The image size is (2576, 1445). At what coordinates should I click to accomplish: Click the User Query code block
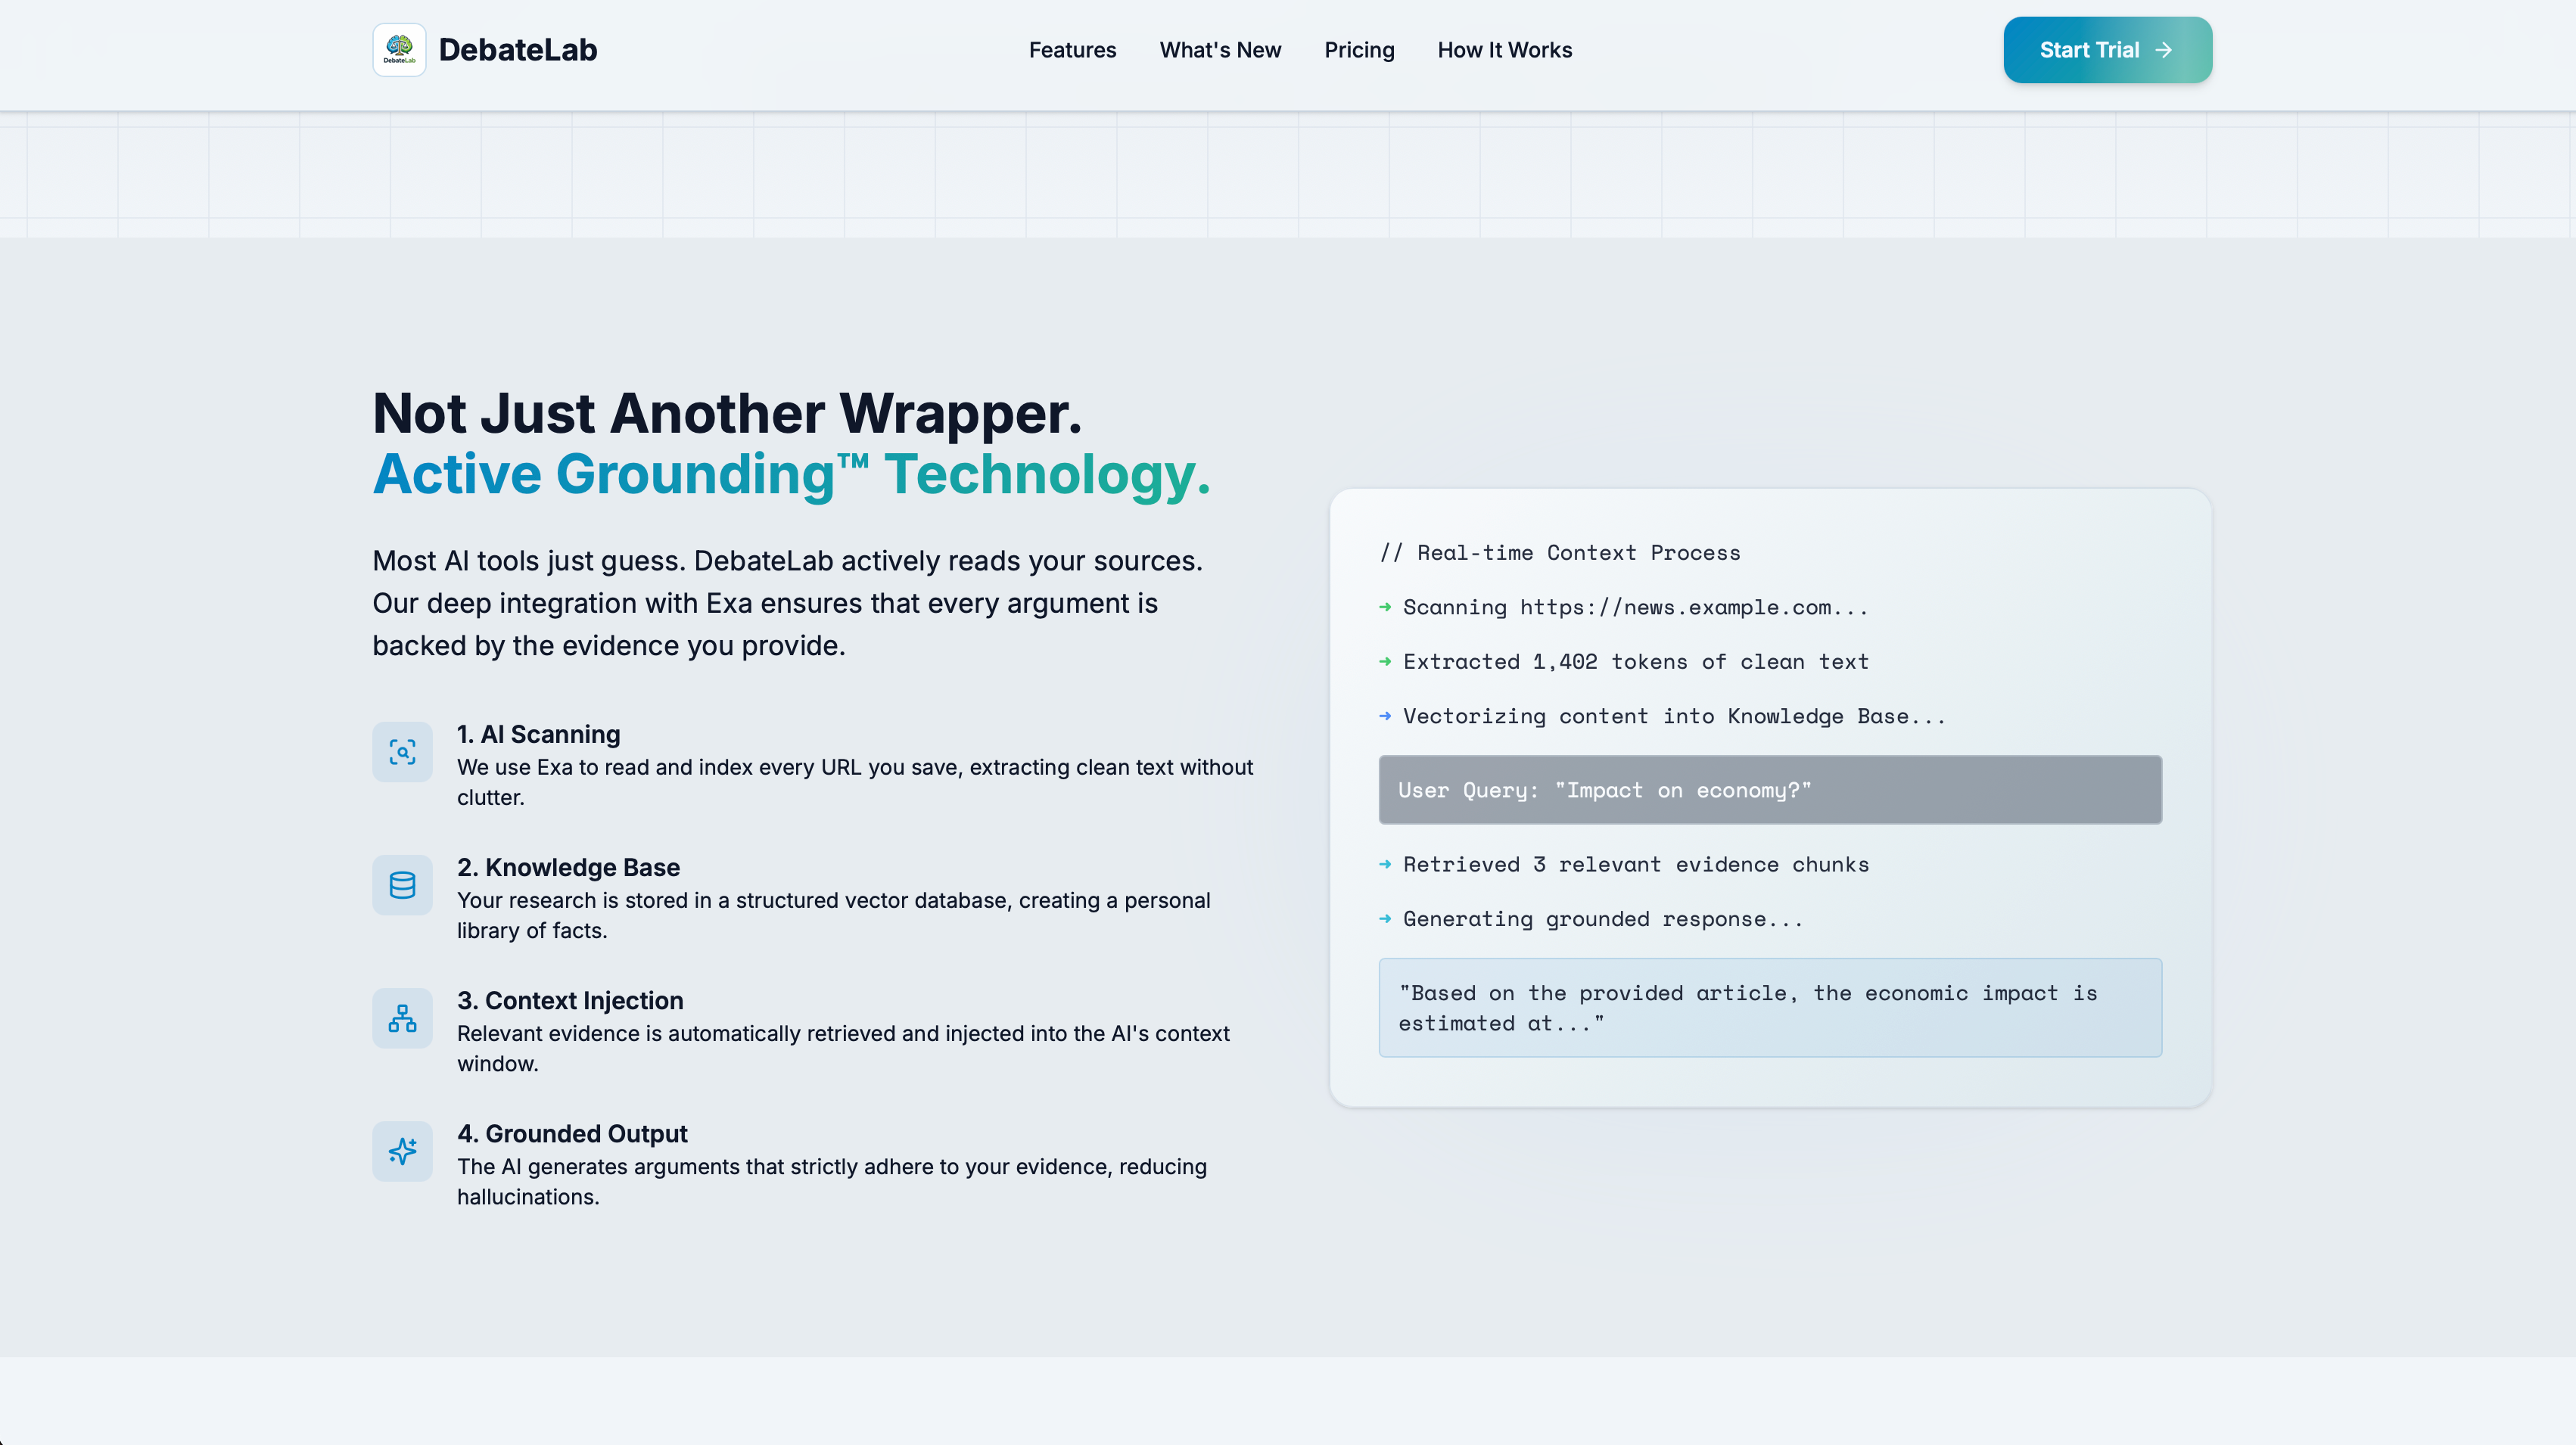pyautogui.click(x=1769, y=790)
